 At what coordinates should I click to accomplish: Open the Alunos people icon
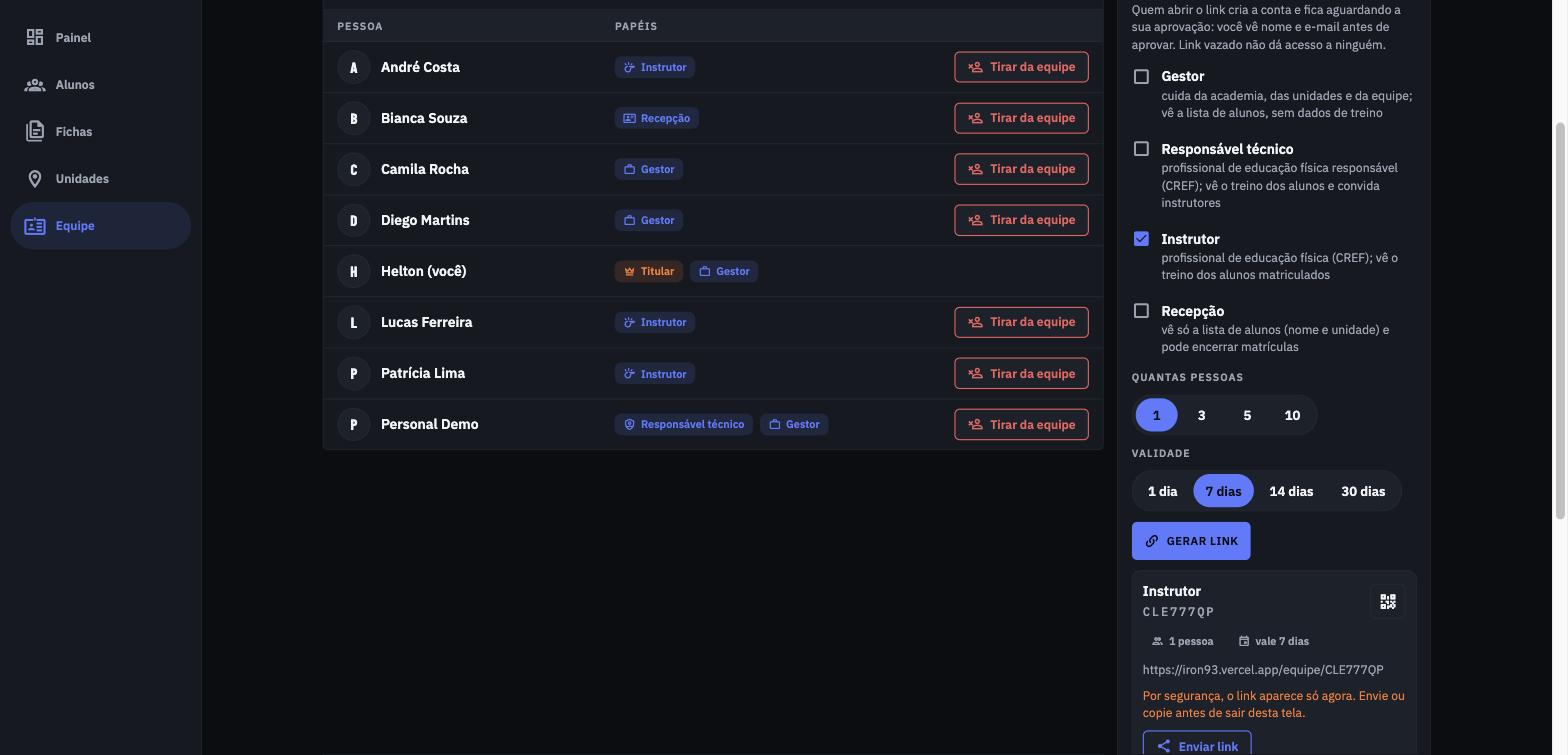coord(35,85)
